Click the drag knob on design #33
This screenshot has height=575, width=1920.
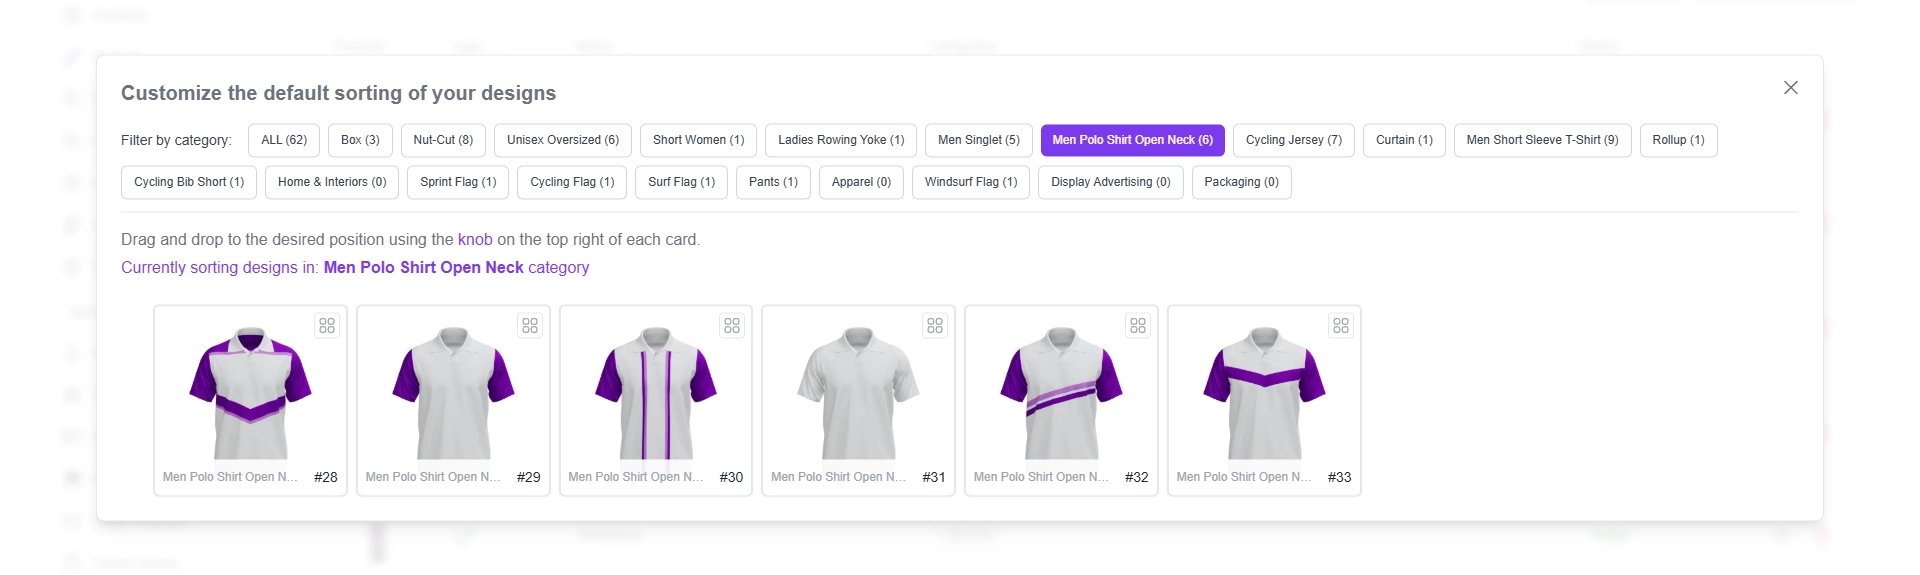(x=1341, y=326)
